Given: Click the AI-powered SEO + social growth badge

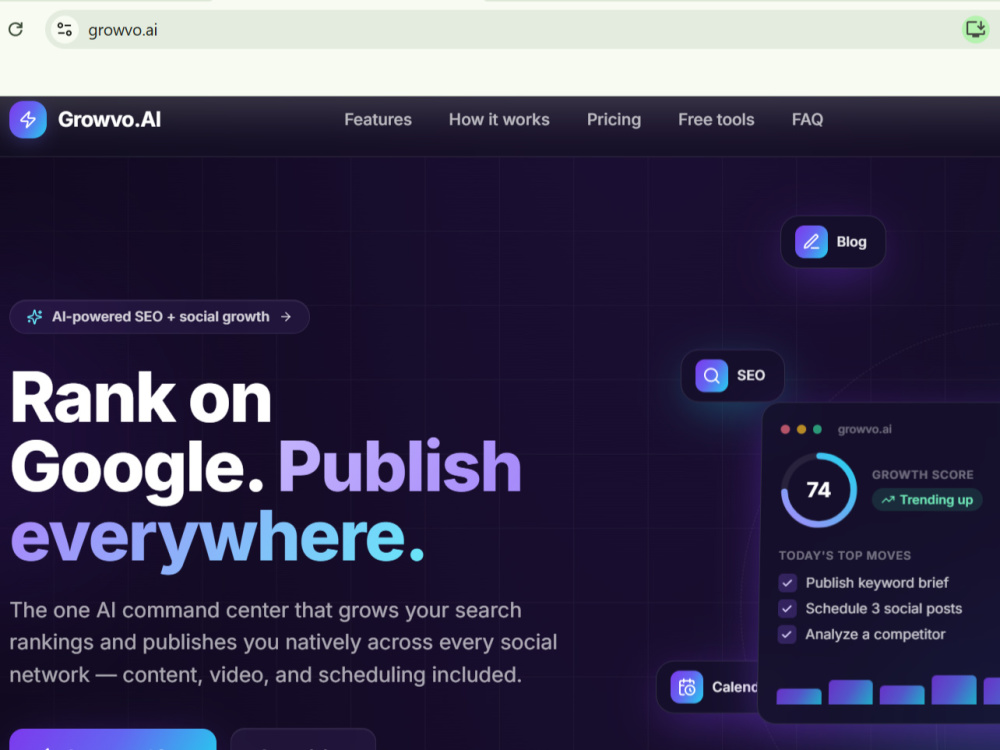Looking at the screenshot, I should click(x=159, y=317).
